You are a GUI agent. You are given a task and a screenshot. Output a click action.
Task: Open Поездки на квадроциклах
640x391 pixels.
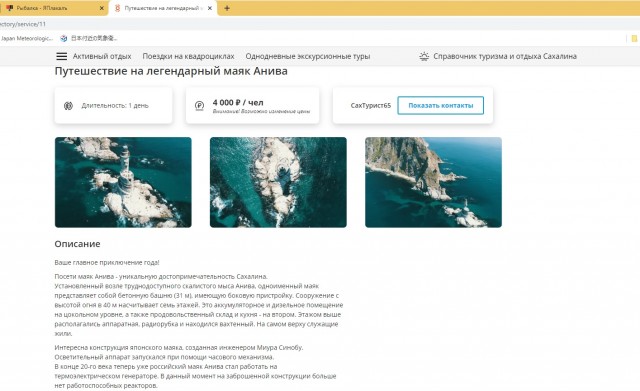tap(188, 56)
